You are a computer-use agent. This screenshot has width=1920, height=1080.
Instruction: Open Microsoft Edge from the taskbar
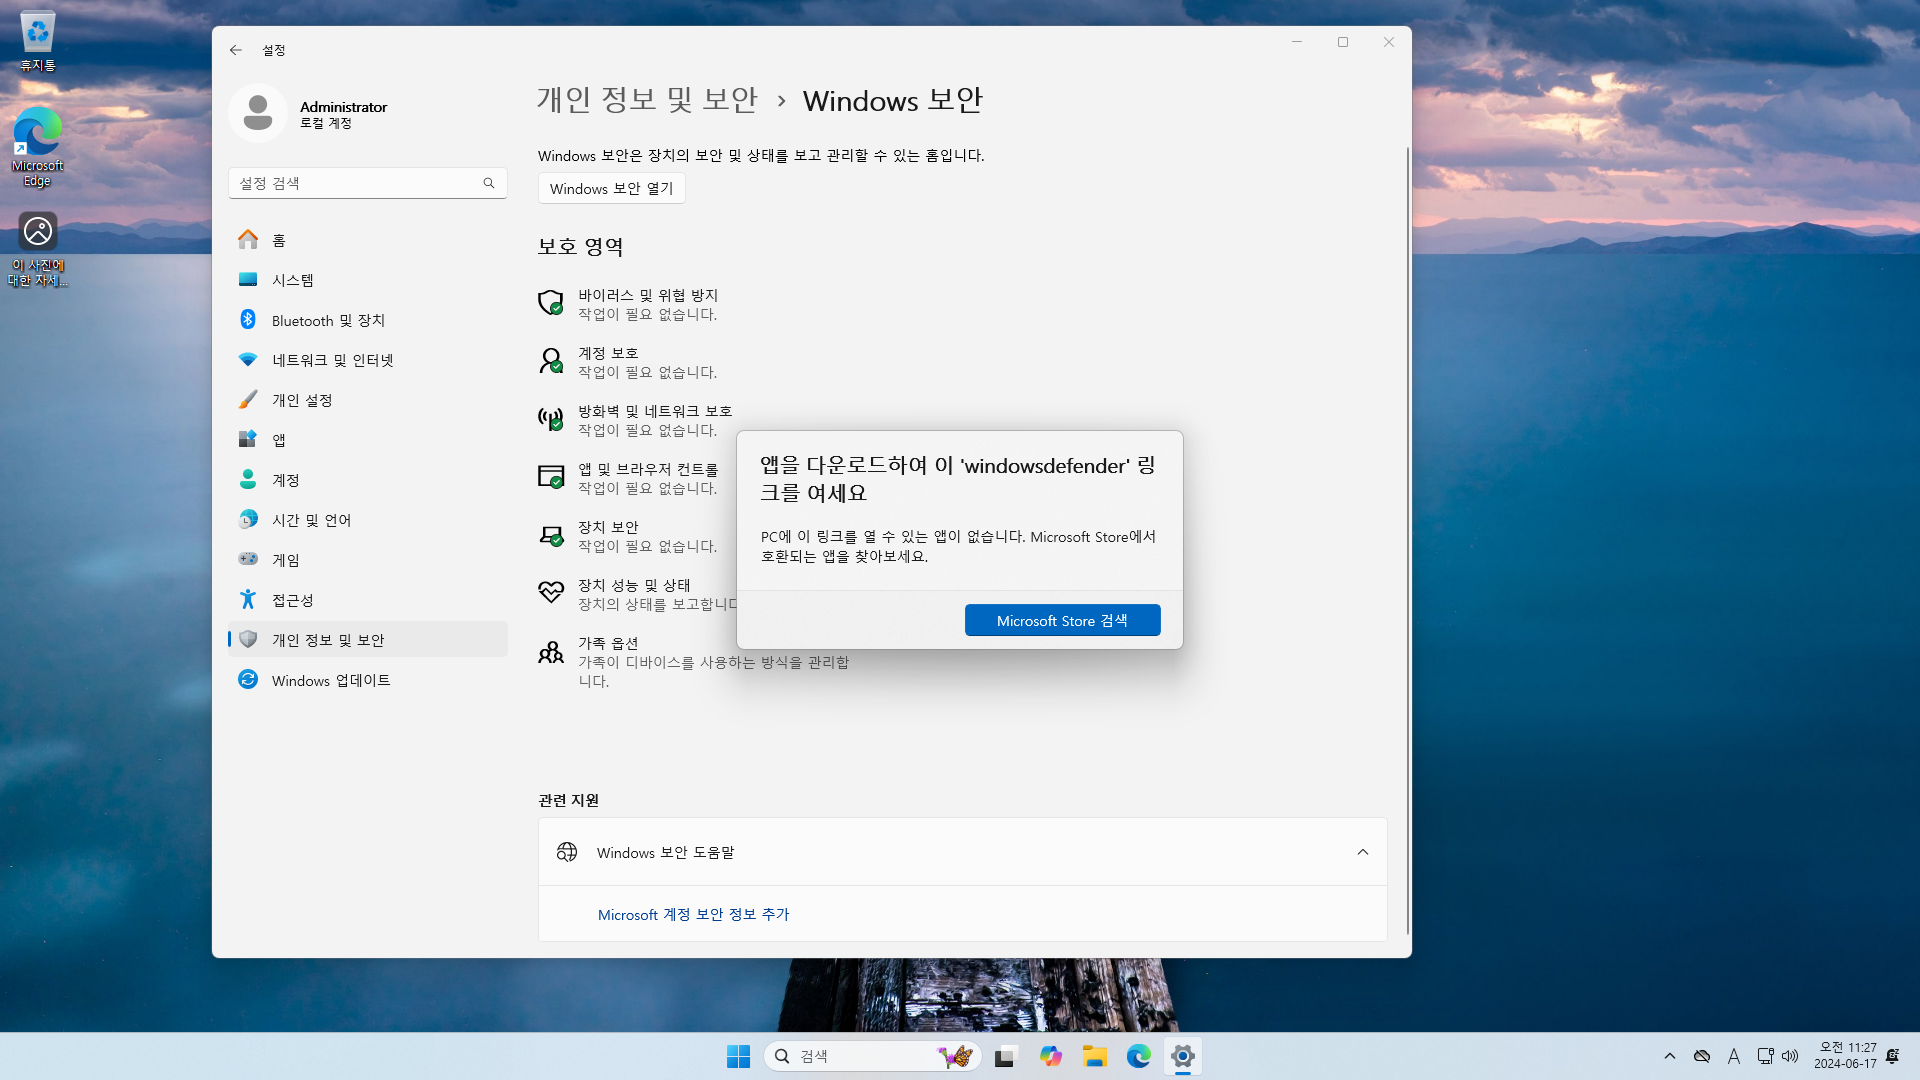point(1138,1056)
